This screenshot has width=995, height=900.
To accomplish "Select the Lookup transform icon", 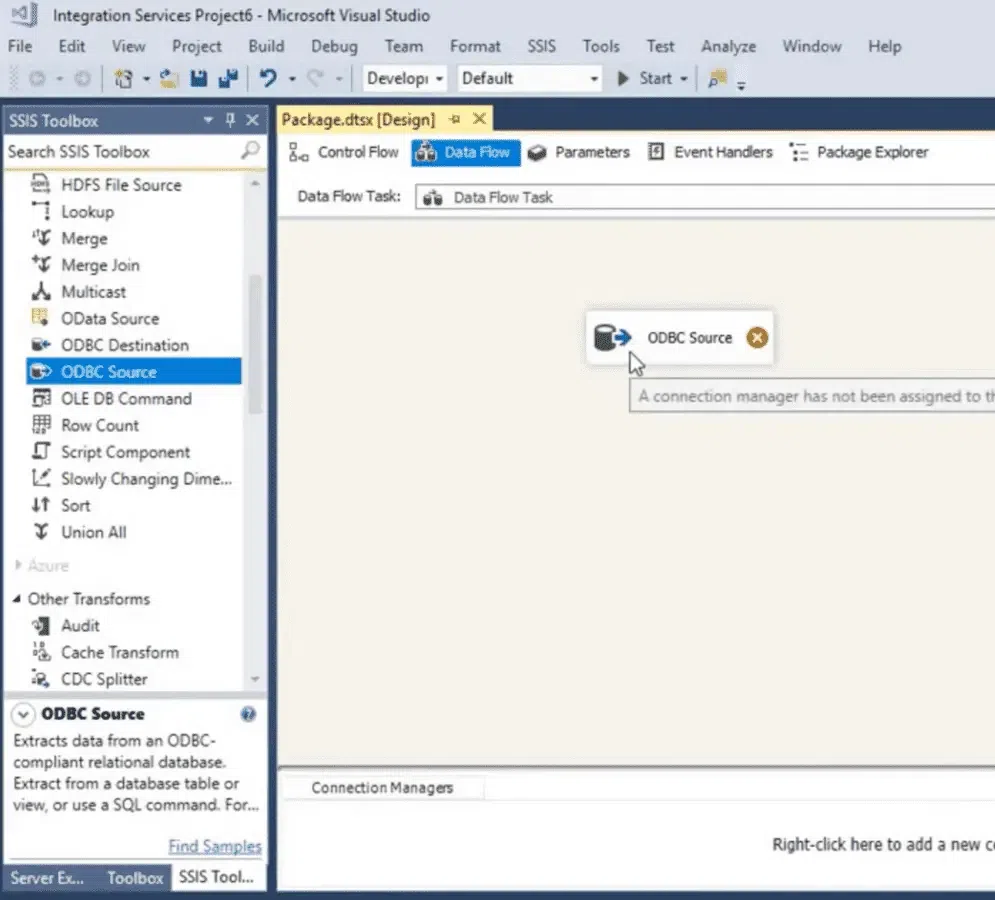I will click(x=41, y=211).
